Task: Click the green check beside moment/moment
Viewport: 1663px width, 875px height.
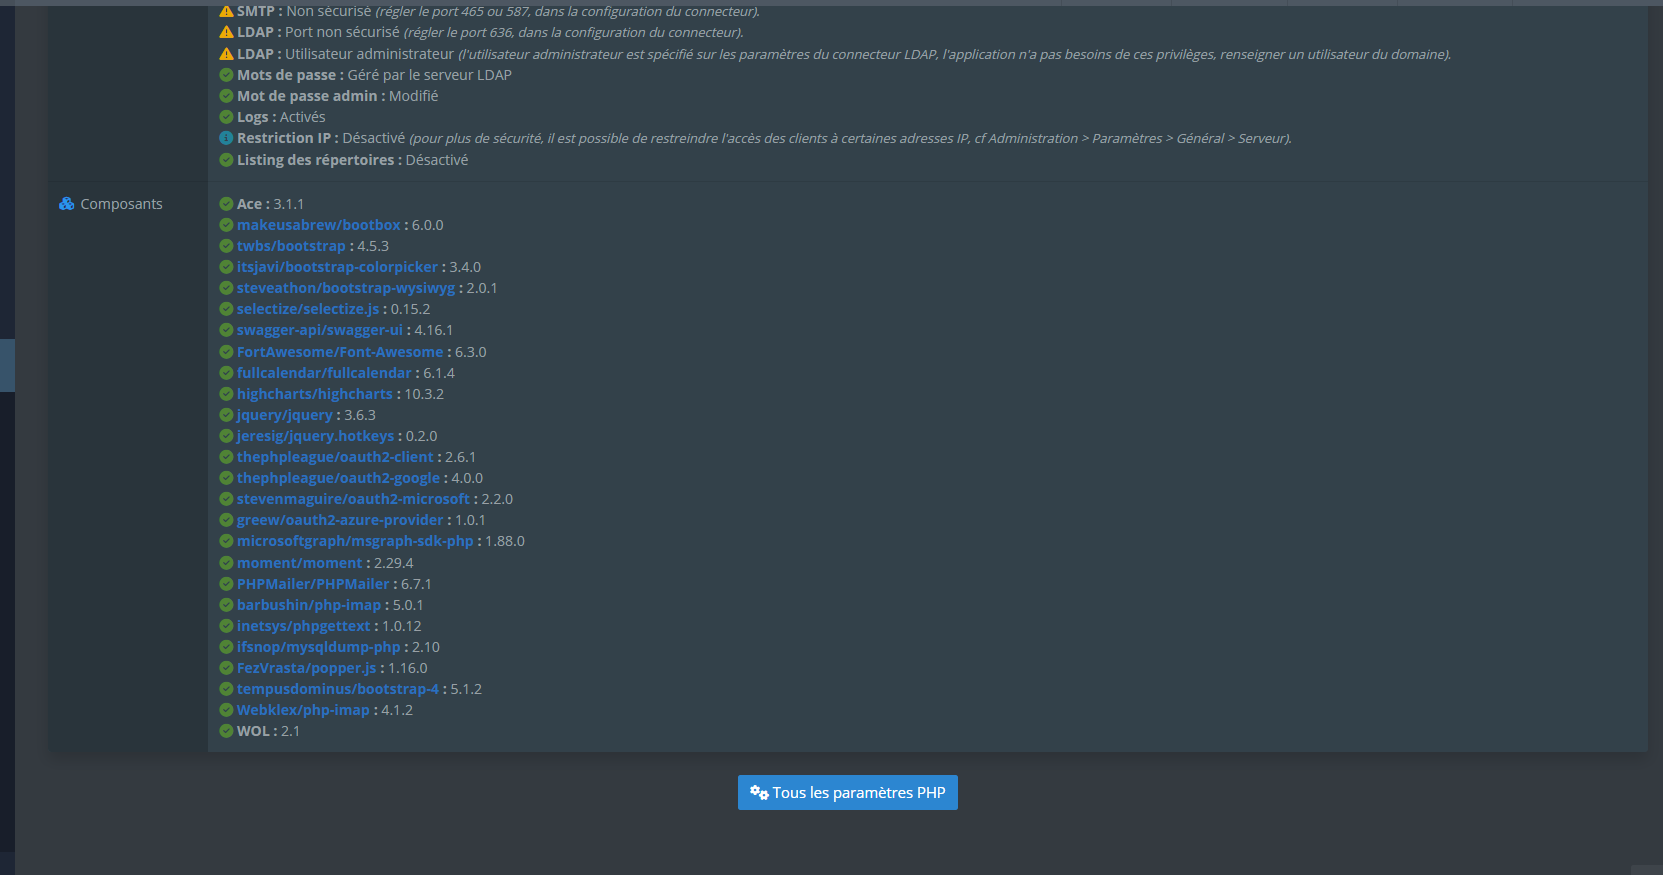Action: (x=226, y=563)
